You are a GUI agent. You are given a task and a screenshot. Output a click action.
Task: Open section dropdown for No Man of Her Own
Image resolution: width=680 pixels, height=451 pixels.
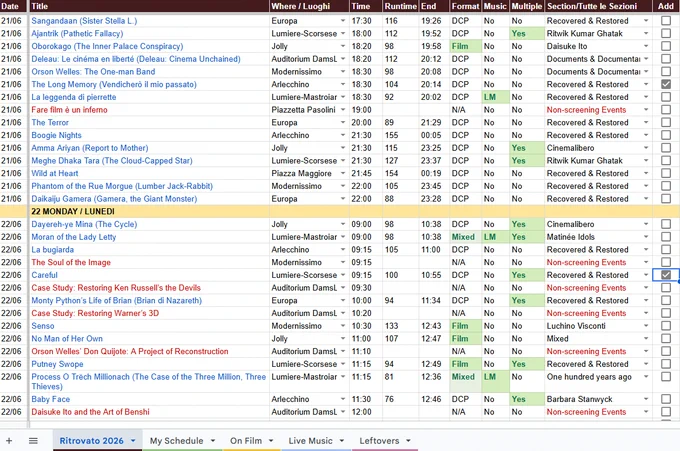point(646,339)
